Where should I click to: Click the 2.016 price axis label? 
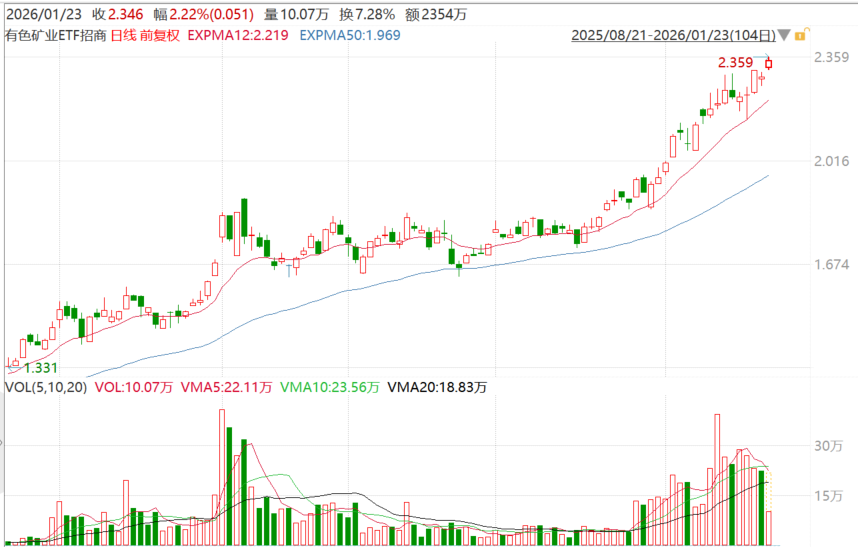[x=831, y=161]
